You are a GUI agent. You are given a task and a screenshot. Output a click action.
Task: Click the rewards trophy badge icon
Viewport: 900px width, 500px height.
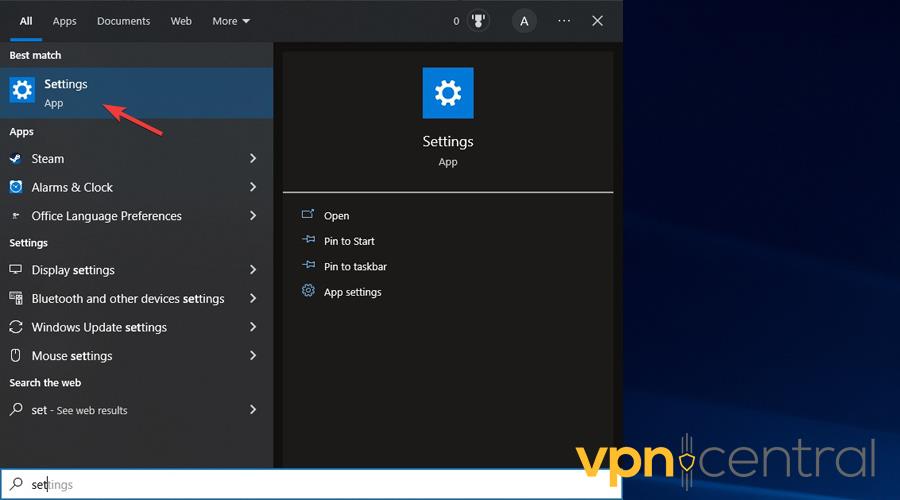478,21
